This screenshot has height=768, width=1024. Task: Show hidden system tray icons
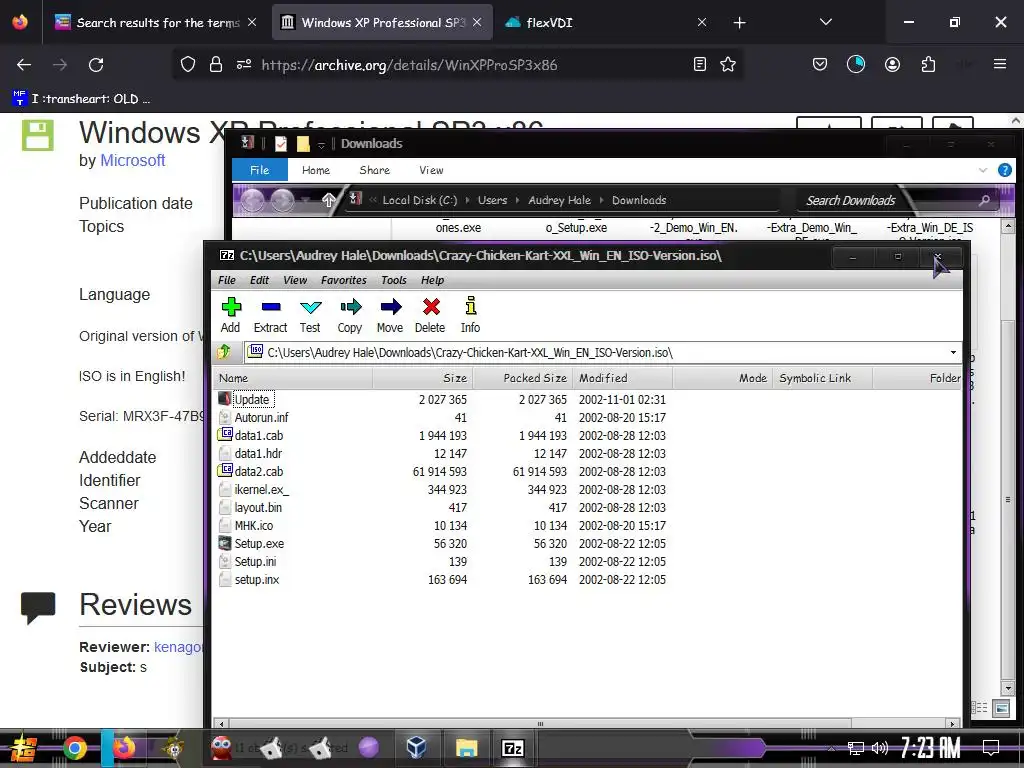coord(831,748)
